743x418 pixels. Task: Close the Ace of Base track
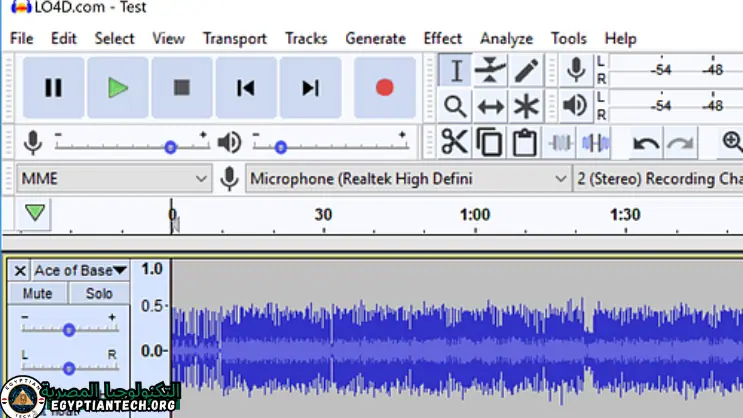(x=20, y=271)
